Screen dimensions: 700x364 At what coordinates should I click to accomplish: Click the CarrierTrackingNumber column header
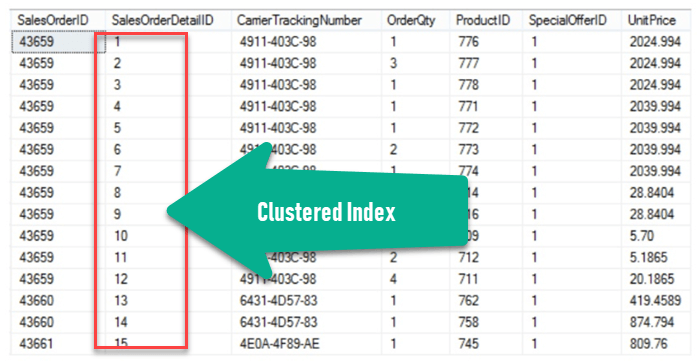pyautogui.click(x=306, y=20)
